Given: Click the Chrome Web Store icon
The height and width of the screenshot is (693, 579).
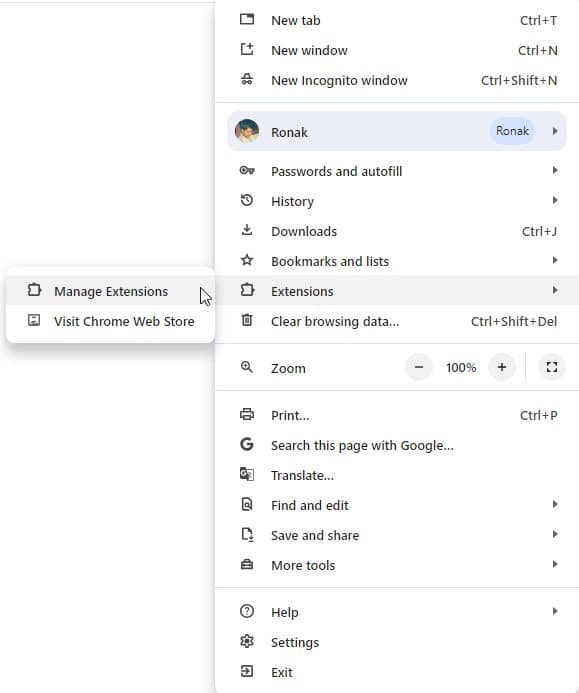Looking at the screenshot, I should 34,320.
